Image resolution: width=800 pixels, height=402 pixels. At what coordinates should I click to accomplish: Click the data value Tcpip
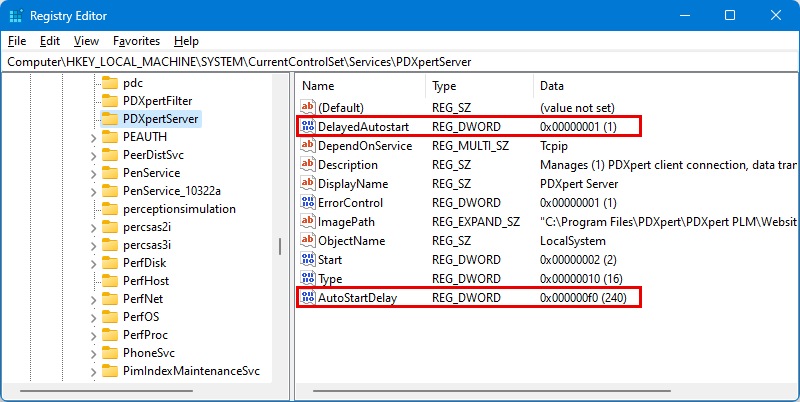[554, 146]
